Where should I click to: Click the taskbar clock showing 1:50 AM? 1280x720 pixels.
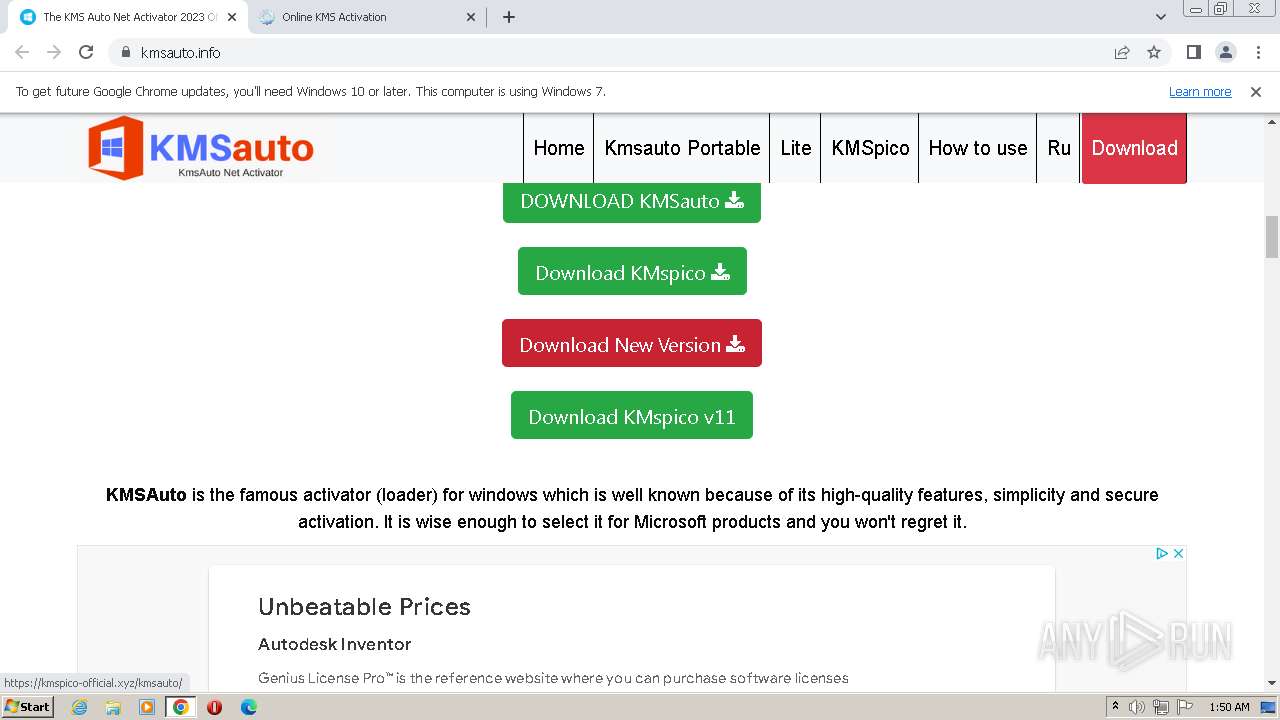click(1229, 707)
